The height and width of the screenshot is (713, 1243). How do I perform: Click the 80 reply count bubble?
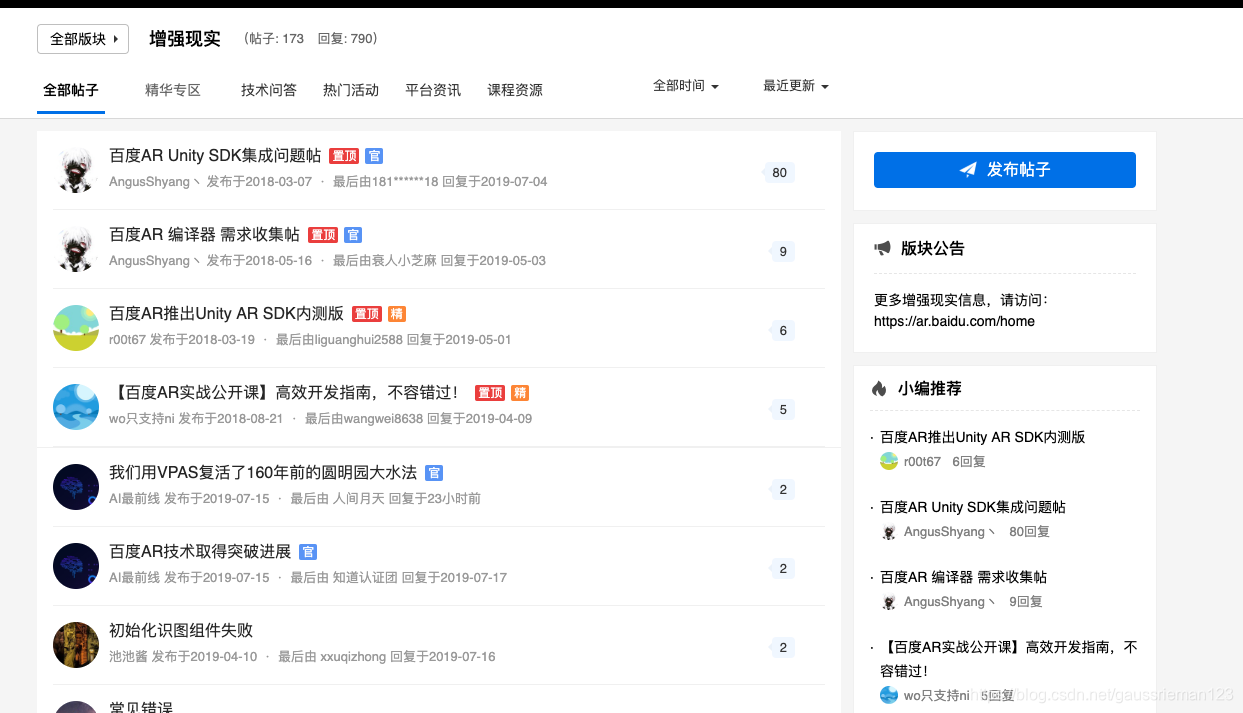click(x=779, y=172)
